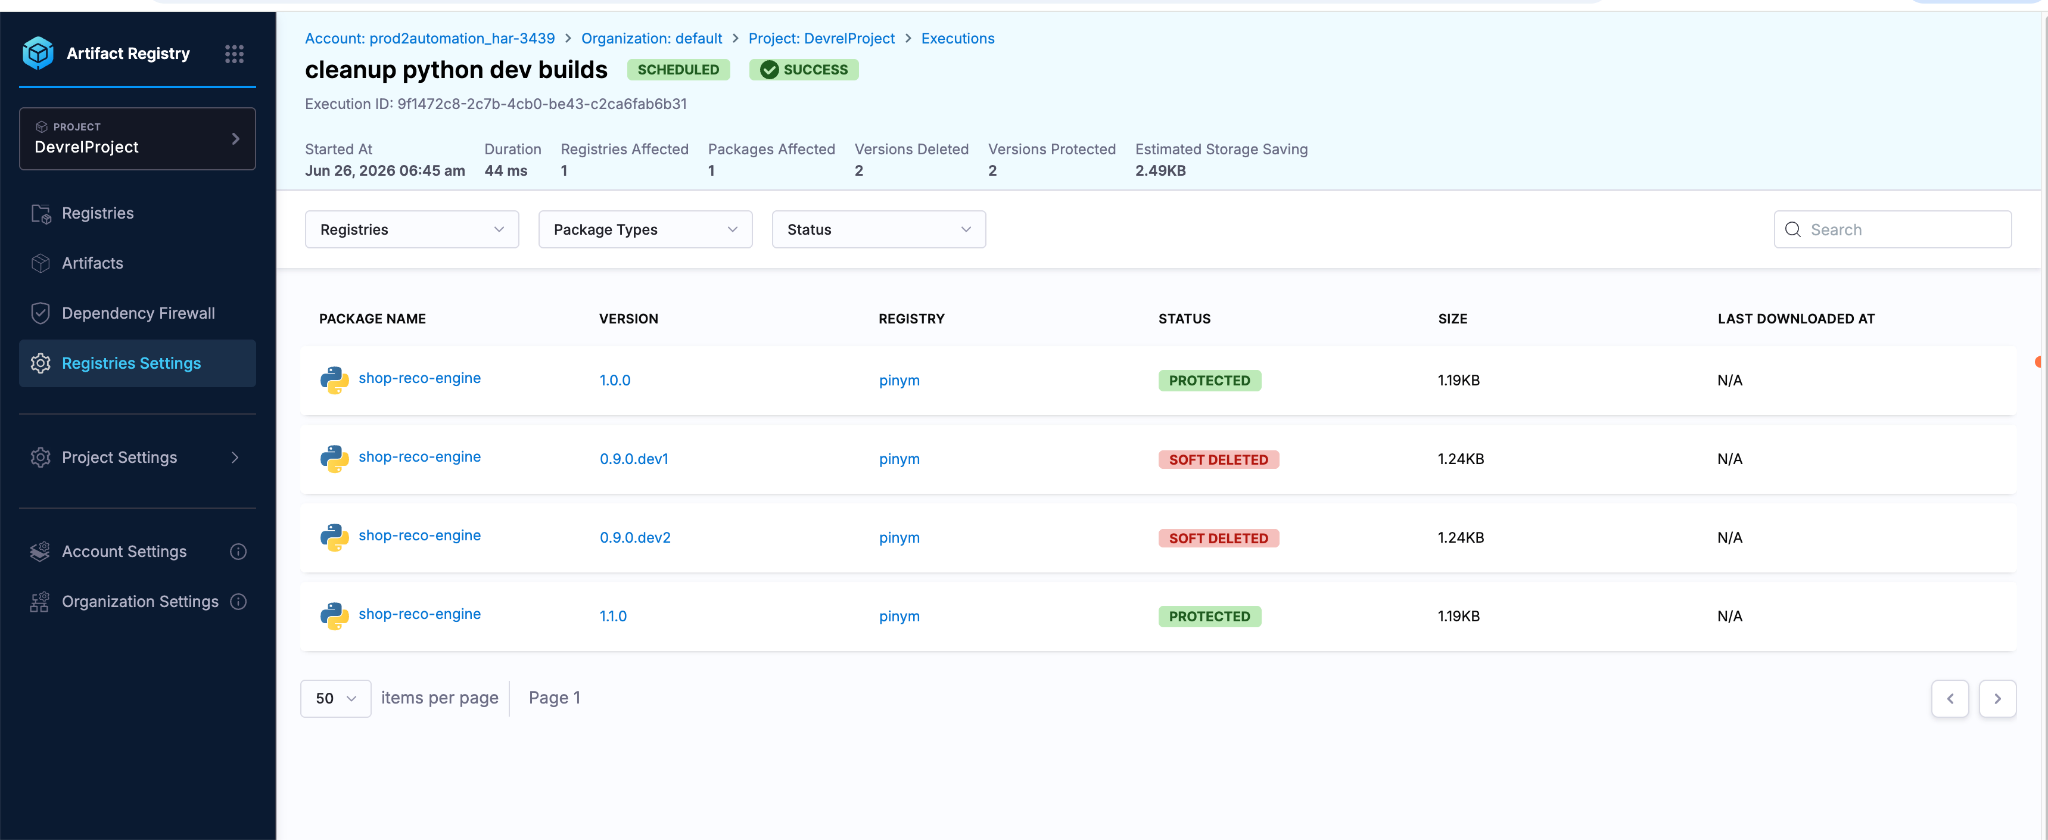The width and height of the screenshot is (2048, 840).
Task: Click the SCHEDULED status badge
Action: point(678,69)
